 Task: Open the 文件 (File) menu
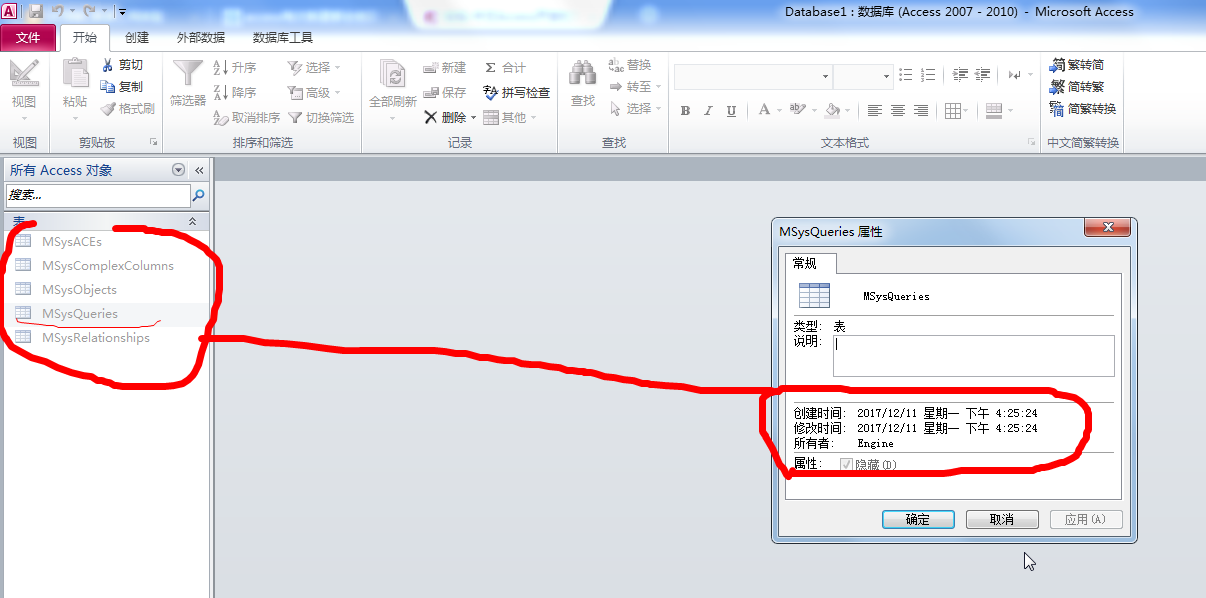(28, 37)
